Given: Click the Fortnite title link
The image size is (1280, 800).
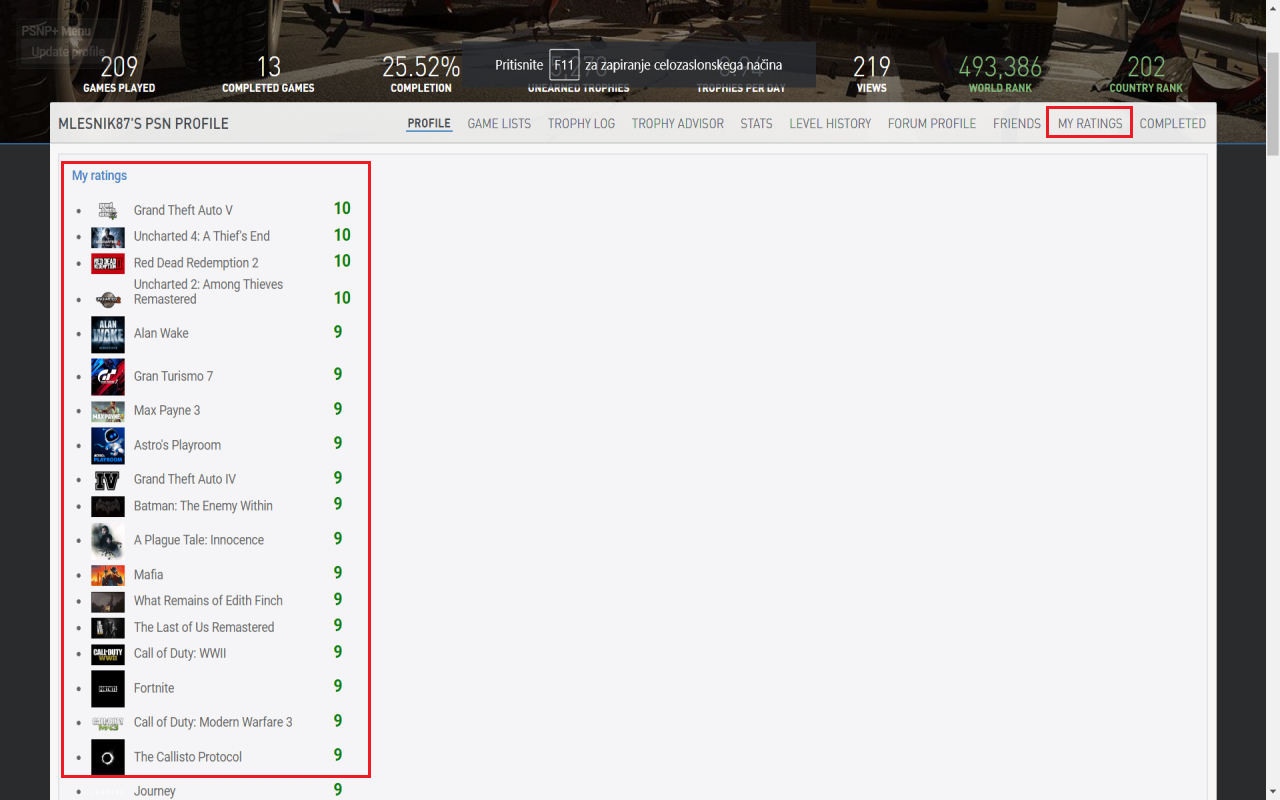Looking at the screenshot, I should tap(154, 688).
